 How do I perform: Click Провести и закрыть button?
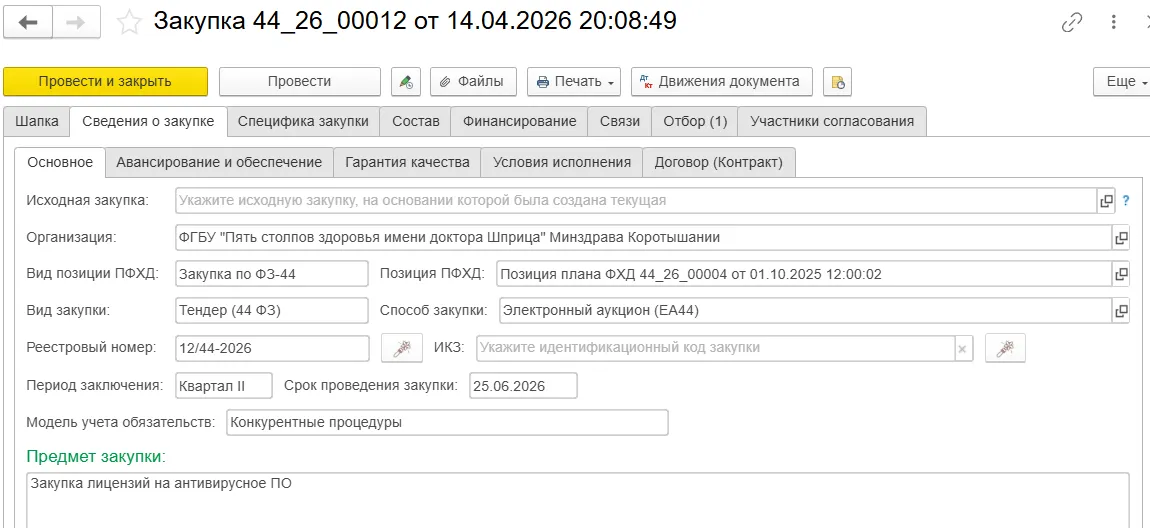tap(106, 81)
